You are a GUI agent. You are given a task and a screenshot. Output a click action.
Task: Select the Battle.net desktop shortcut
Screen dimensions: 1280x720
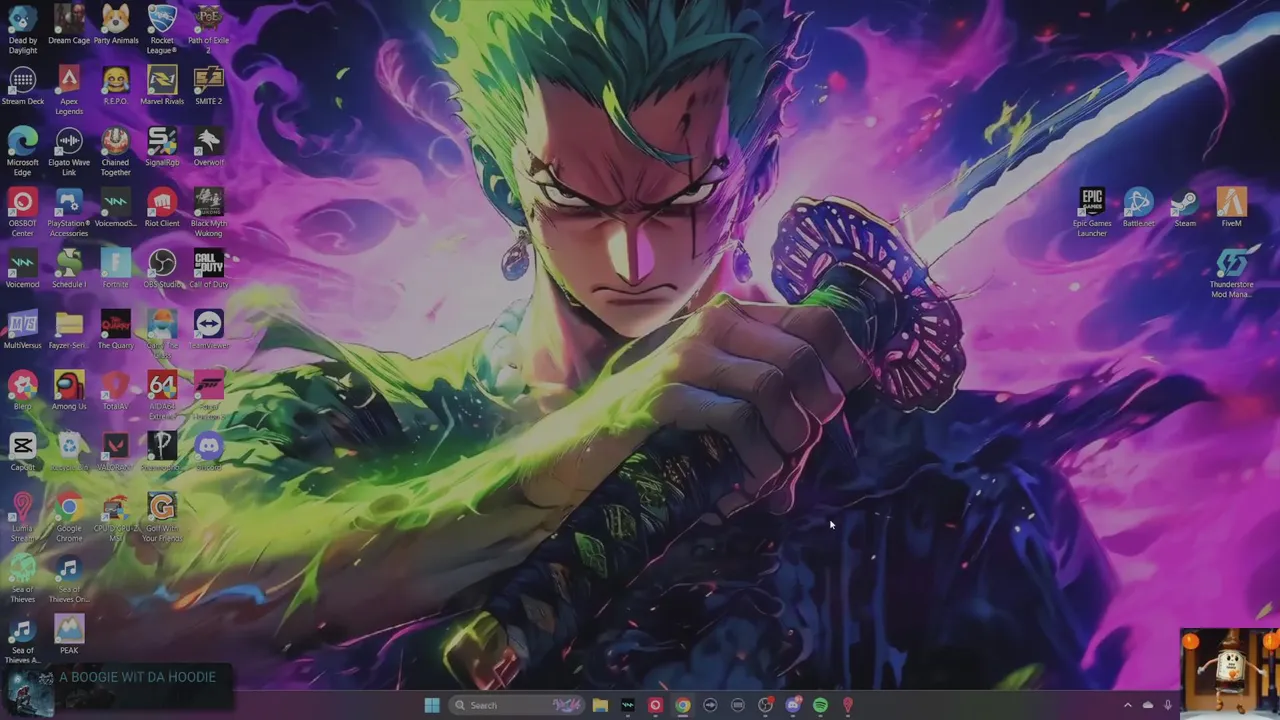(1138, 202)
